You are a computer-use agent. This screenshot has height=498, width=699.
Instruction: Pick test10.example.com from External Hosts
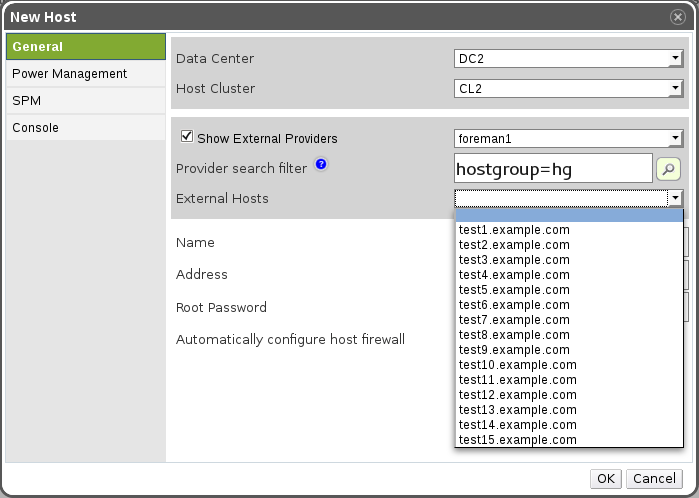(x=517, y=365)
